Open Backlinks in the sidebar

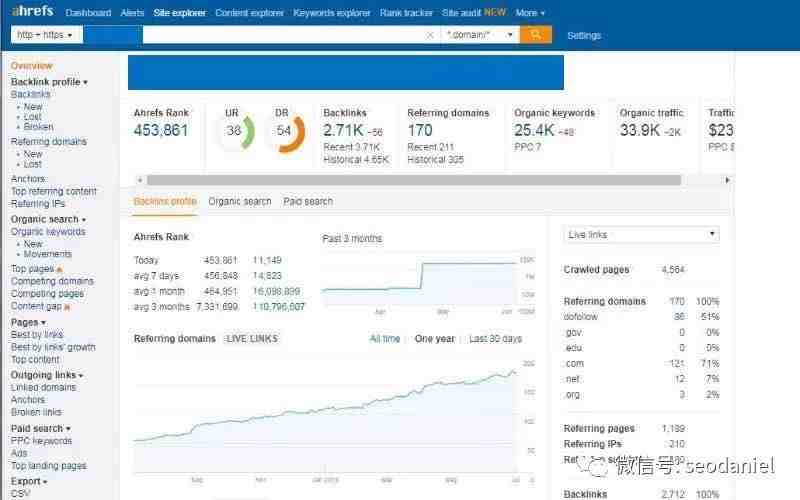[x=31, y=94]
